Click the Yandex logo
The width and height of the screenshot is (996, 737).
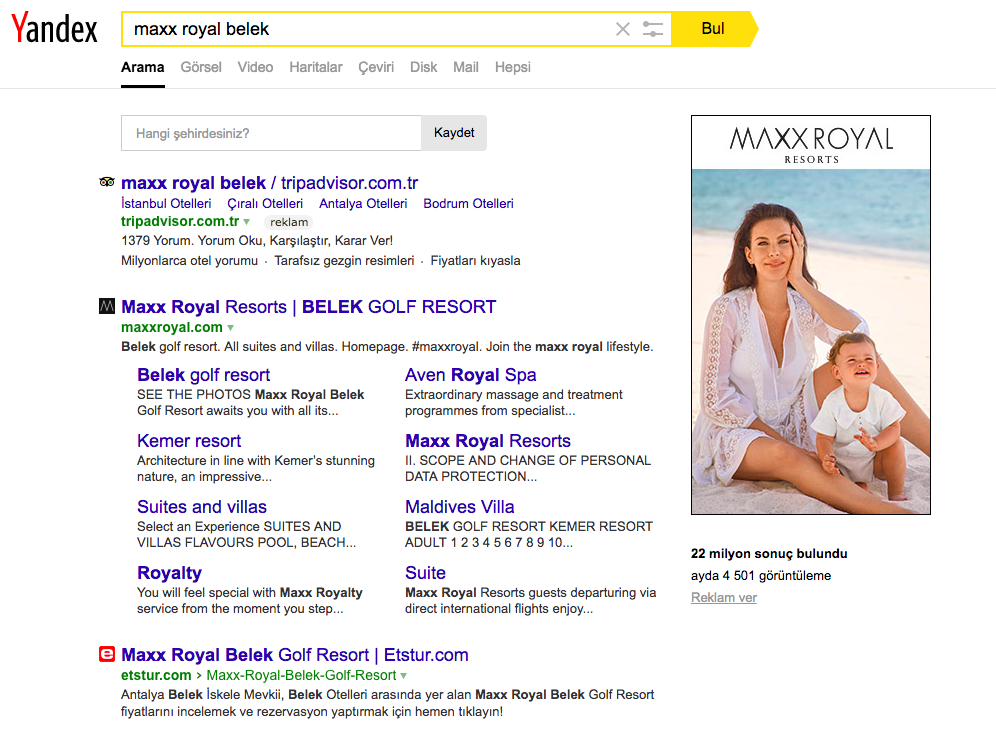55,29
